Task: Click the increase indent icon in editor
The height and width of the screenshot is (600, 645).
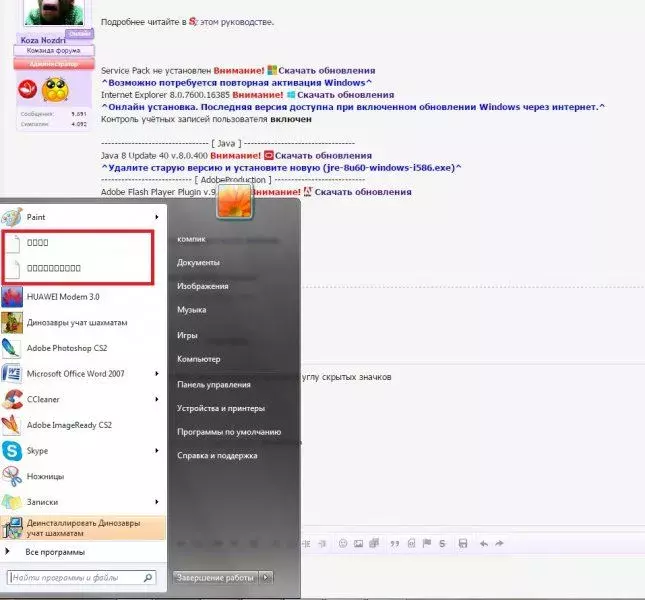Action: click(x=322, y=544)
